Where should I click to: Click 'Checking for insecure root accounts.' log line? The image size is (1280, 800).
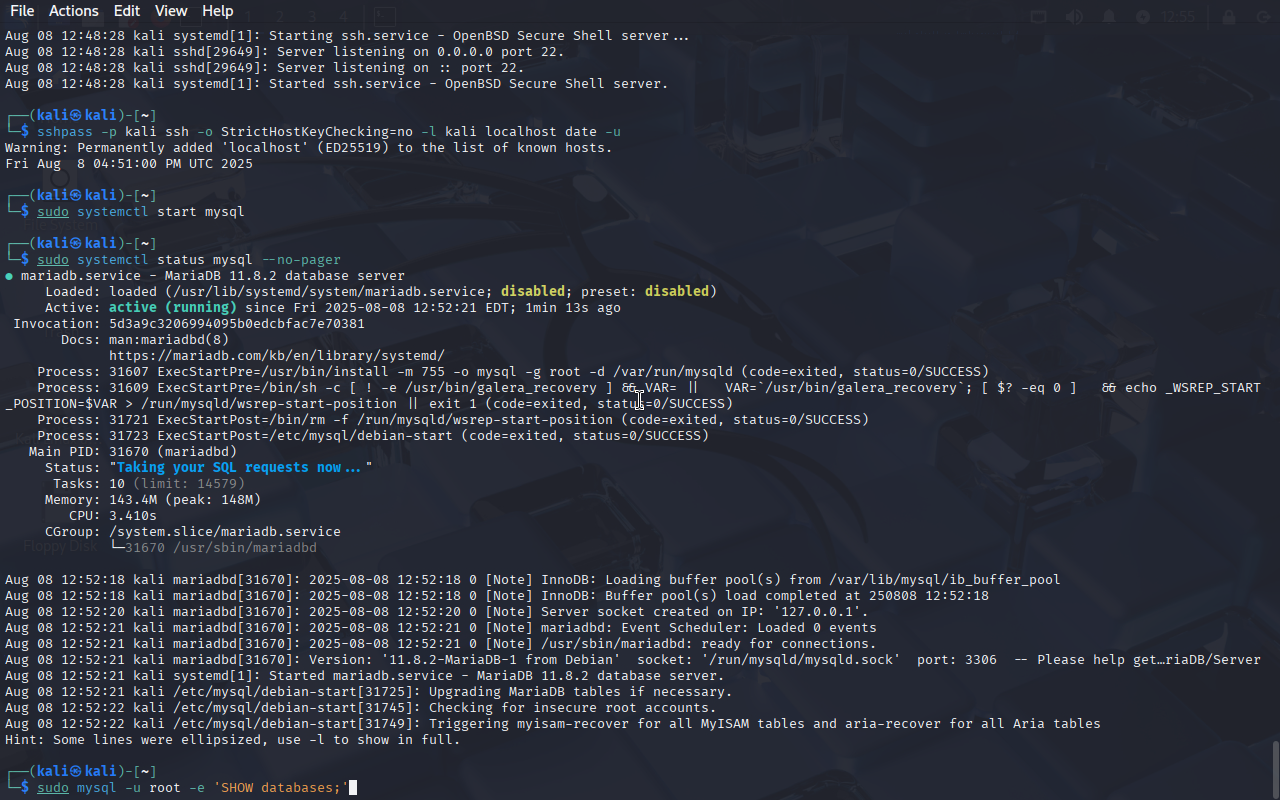361,707
